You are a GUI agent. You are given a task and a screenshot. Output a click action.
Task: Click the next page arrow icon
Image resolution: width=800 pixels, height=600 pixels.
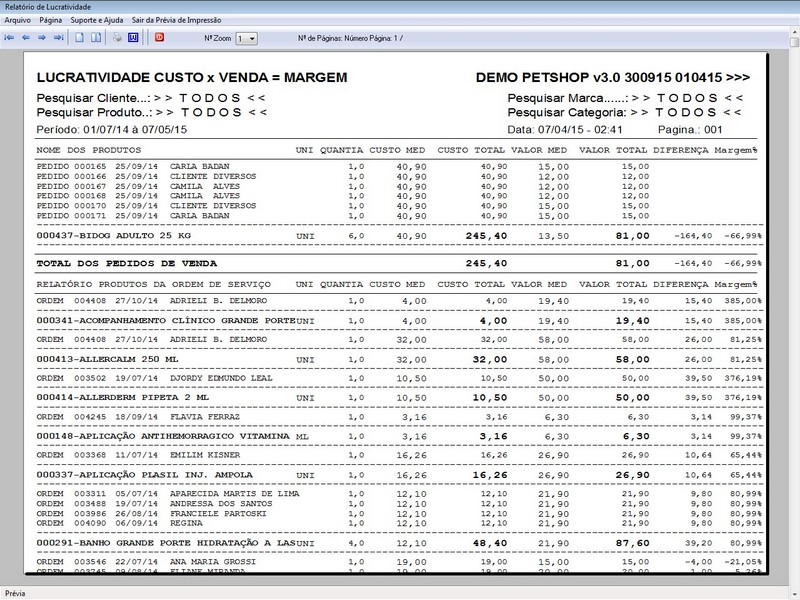(42, 37)
